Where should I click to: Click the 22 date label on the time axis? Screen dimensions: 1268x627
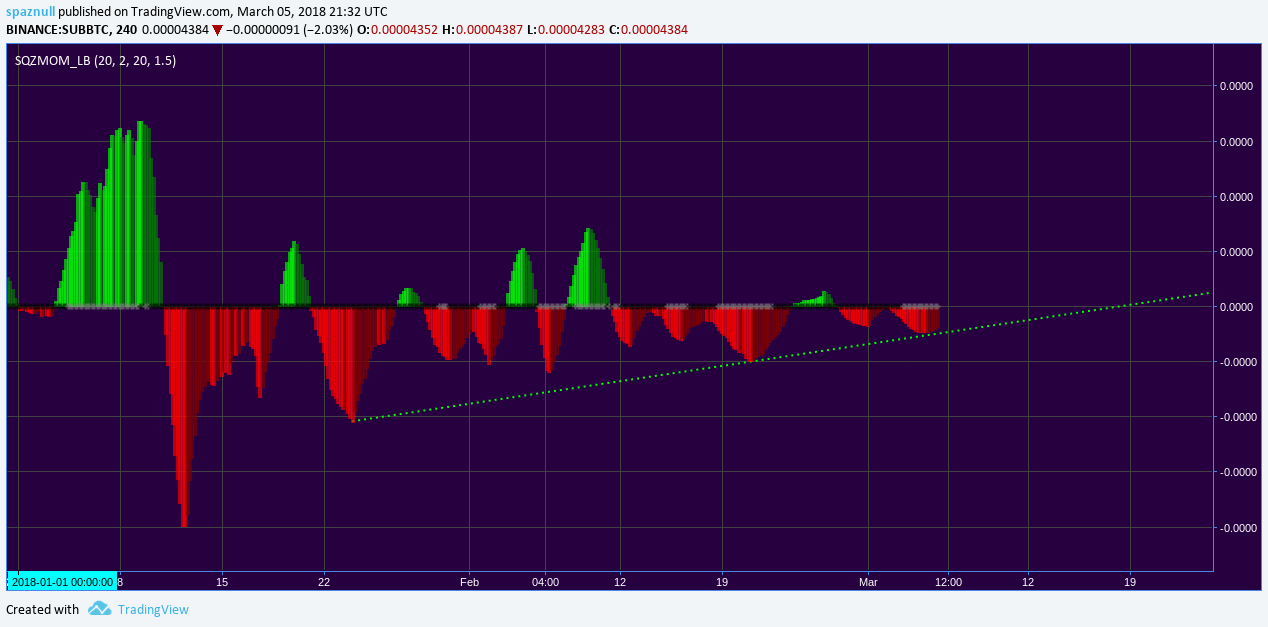324,581
